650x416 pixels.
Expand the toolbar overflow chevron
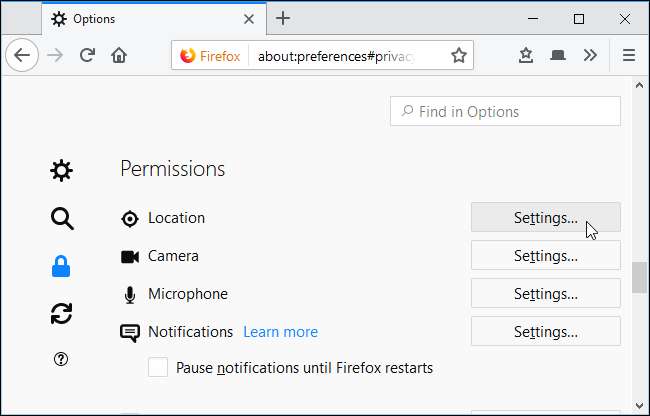pos(590,56)
